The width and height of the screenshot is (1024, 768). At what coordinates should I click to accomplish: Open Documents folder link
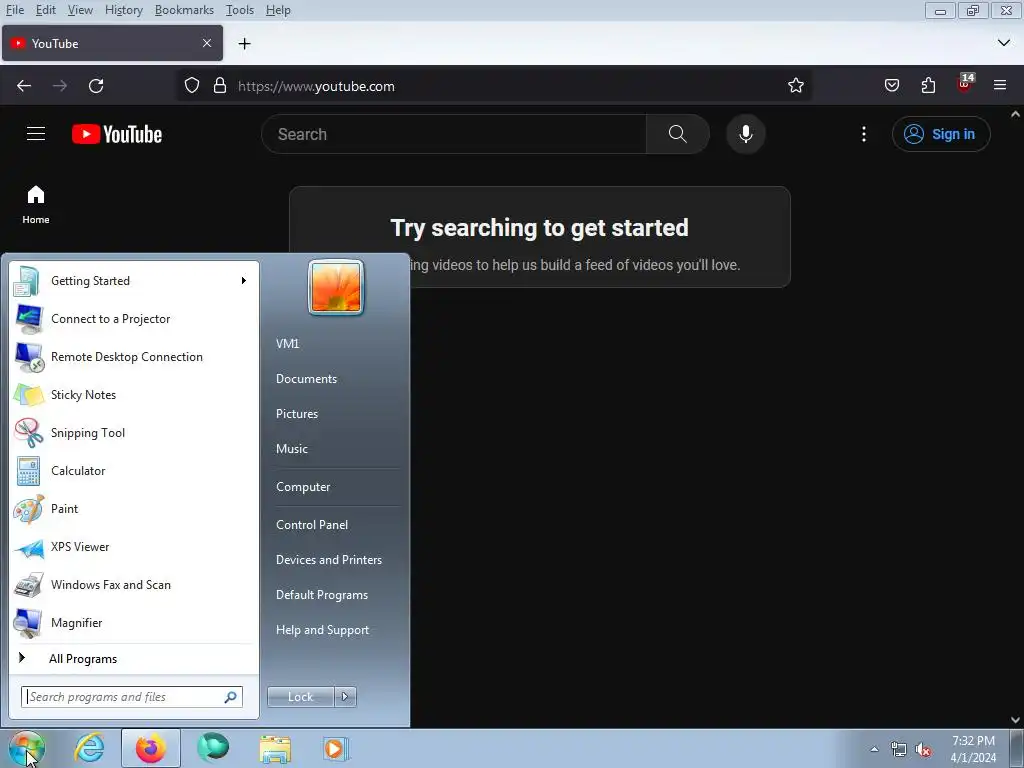306,379
